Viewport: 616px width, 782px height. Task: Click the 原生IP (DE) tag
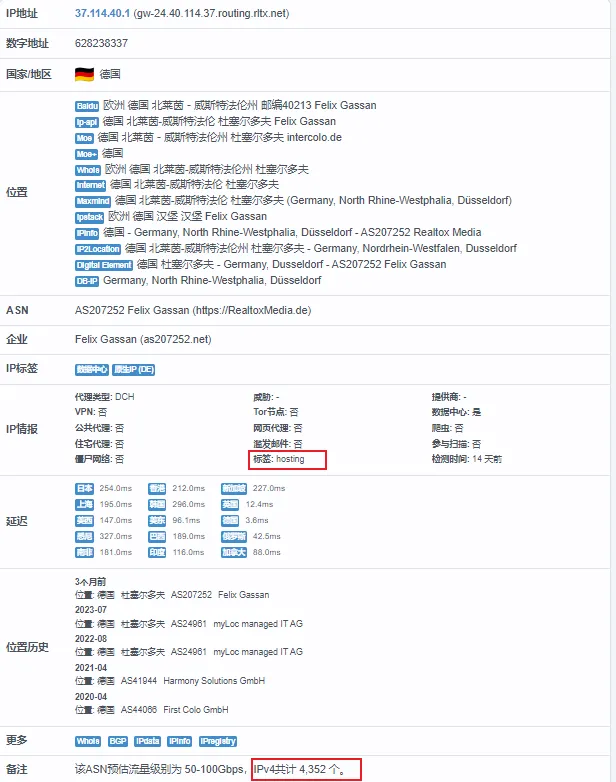(133, 369)
